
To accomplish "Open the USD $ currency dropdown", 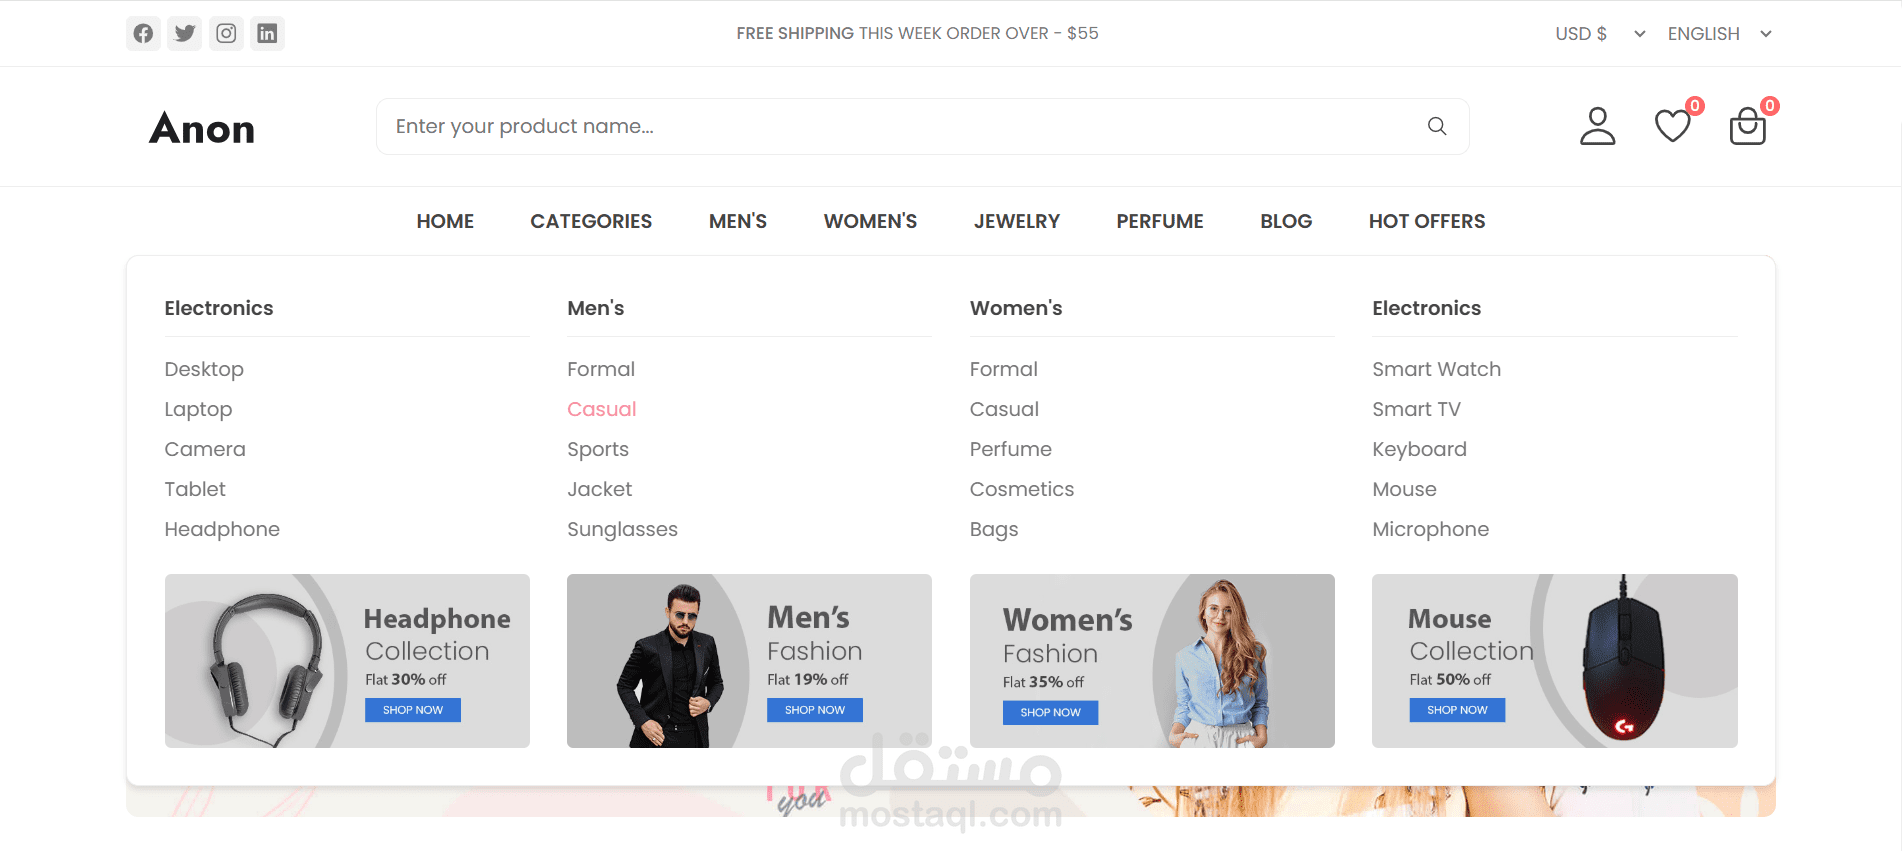I will pyautogui.click(x=1600, y=34).
